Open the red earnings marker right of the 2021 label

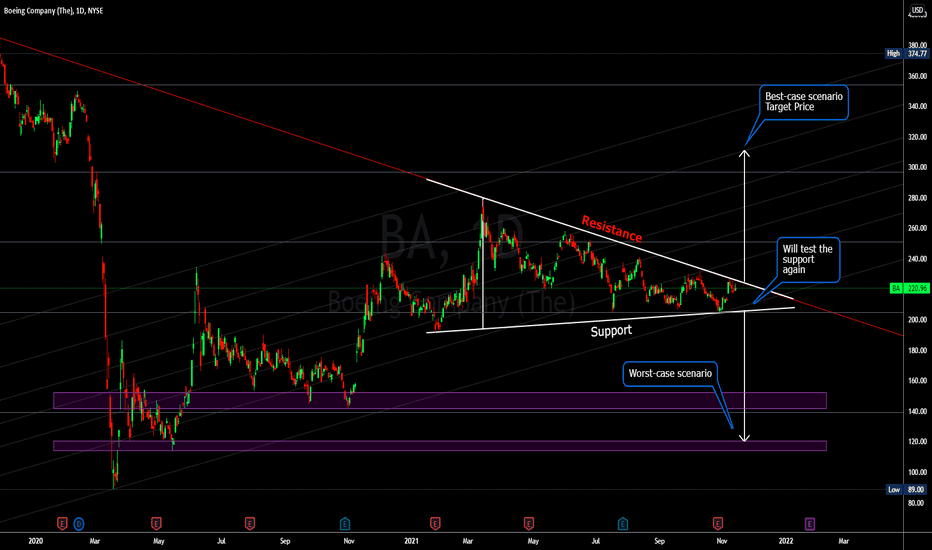[435, 524]
